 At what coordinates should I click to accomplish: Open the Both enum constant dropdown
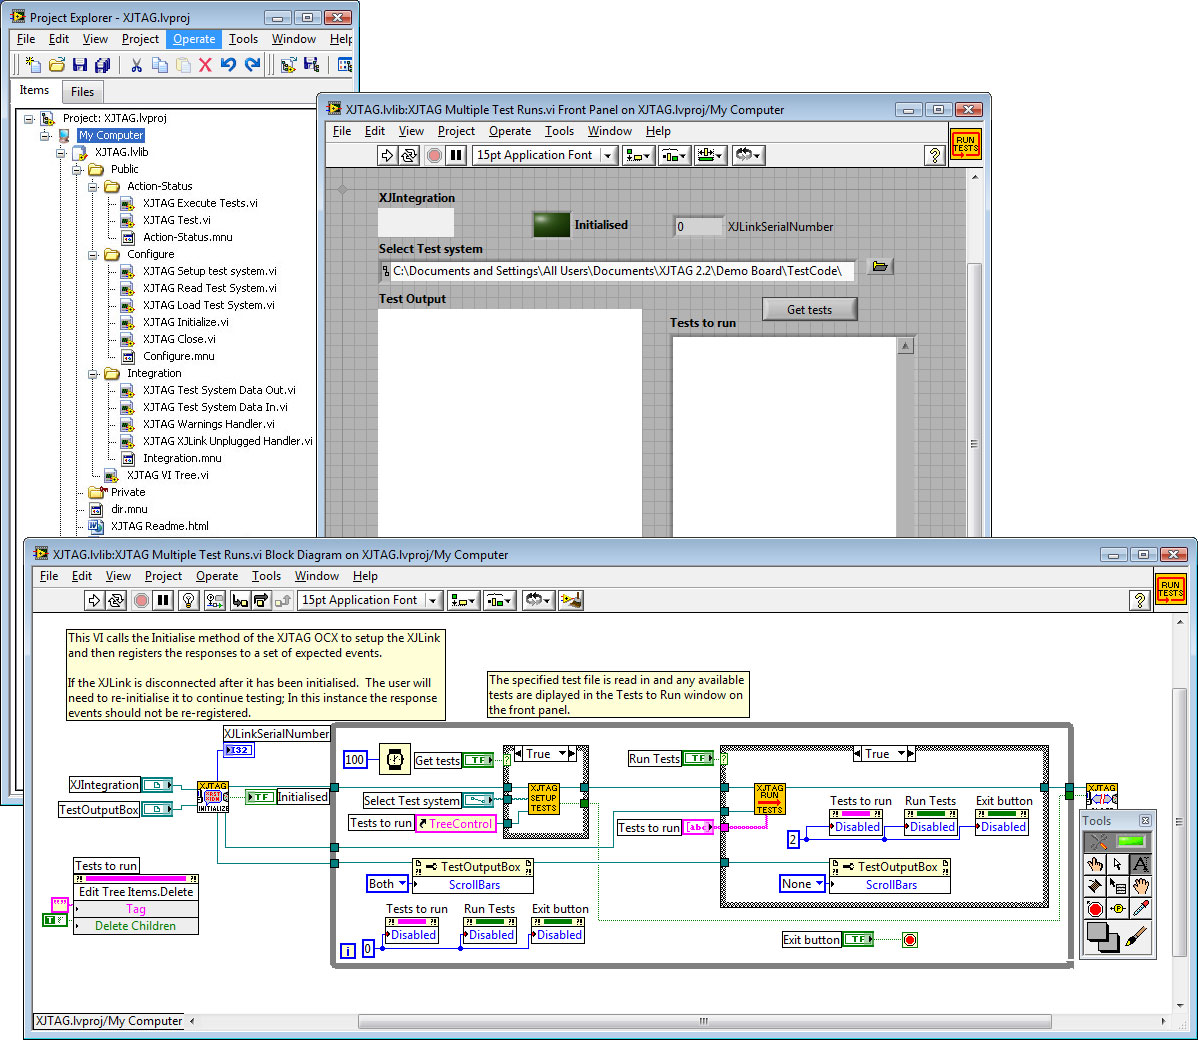403,883
